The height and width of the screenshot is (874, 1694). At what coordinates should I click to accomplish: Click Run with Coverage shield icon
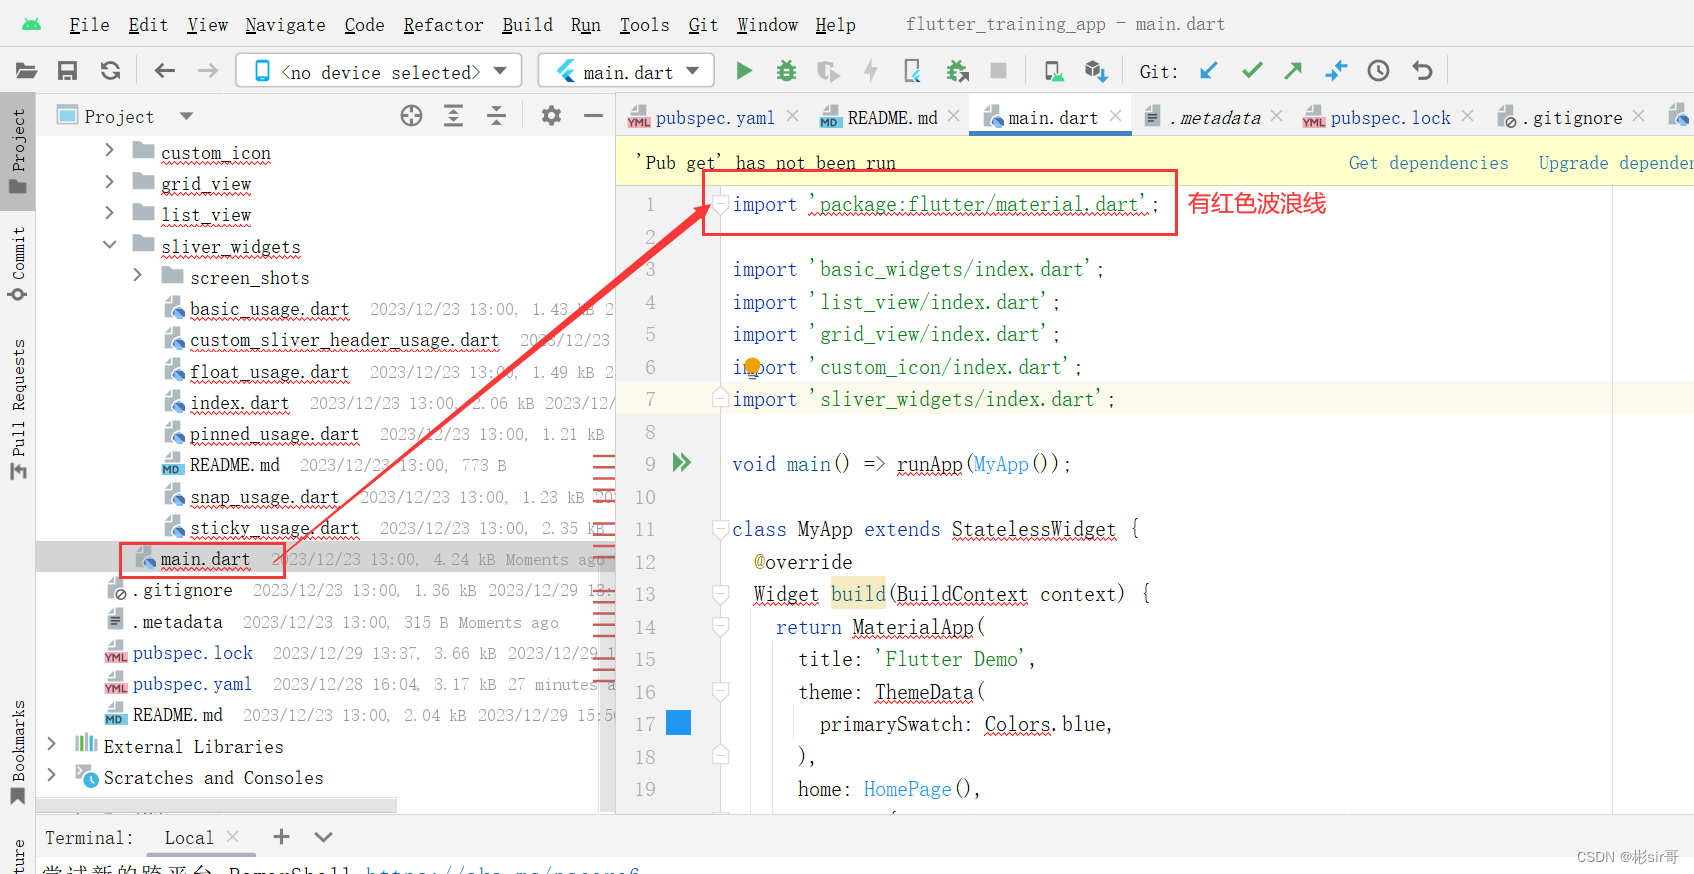click(828, 71)
